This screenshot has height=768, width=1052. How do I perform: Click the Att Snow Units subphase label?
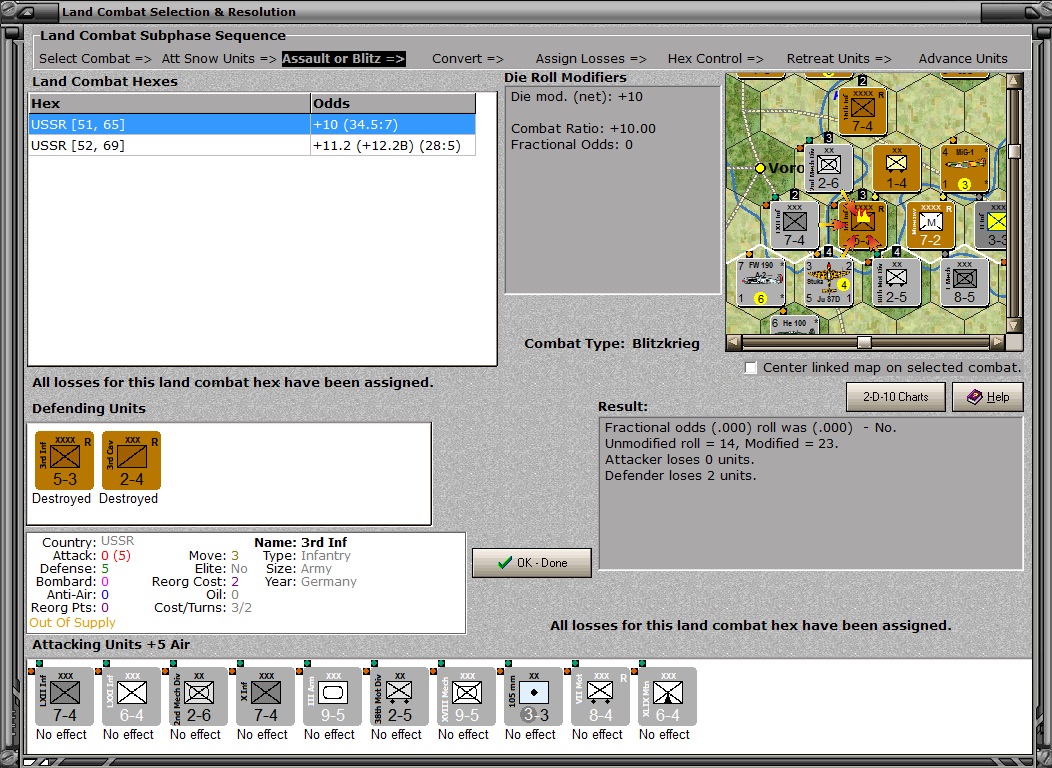[219, 58]
